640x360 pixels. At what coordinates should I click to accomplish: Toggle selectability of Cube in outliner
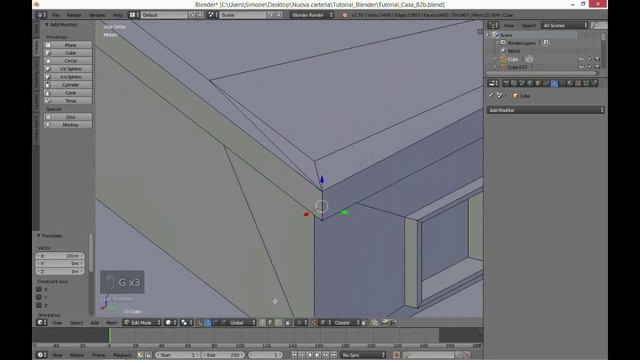click(x=589, y=59)
